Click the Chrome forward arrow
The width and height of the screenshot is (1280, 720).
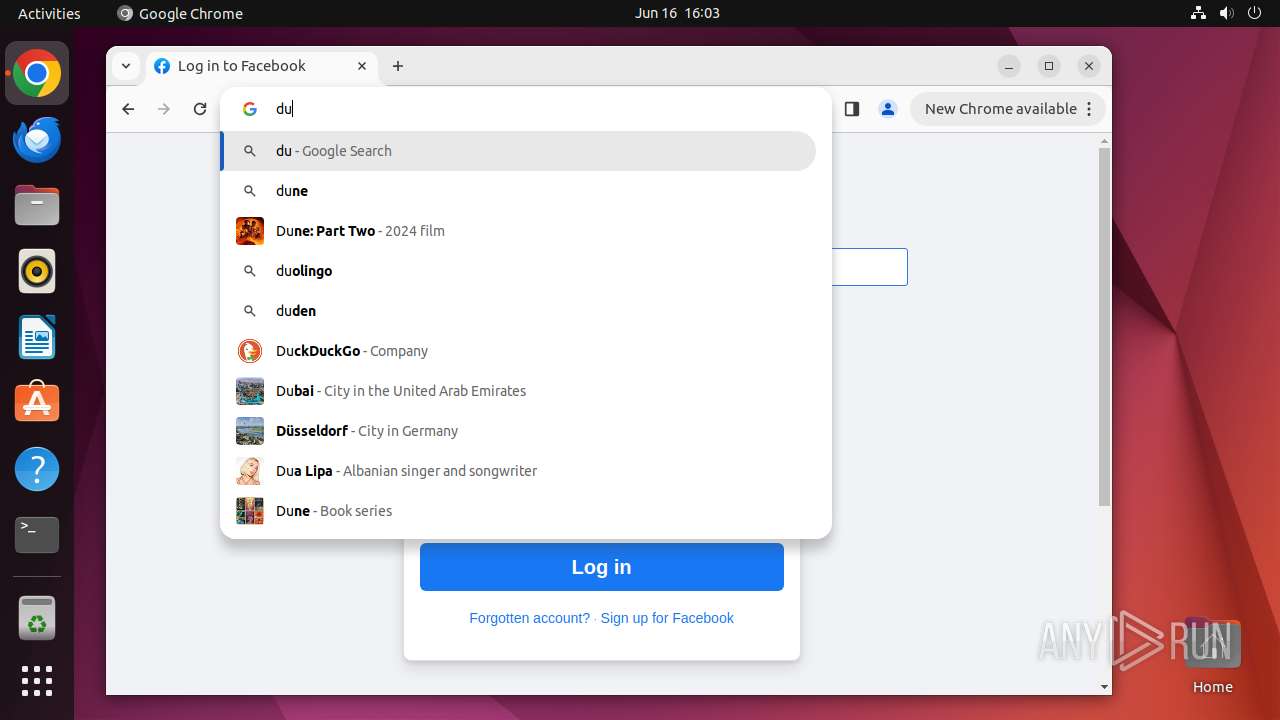click(164, 109)
